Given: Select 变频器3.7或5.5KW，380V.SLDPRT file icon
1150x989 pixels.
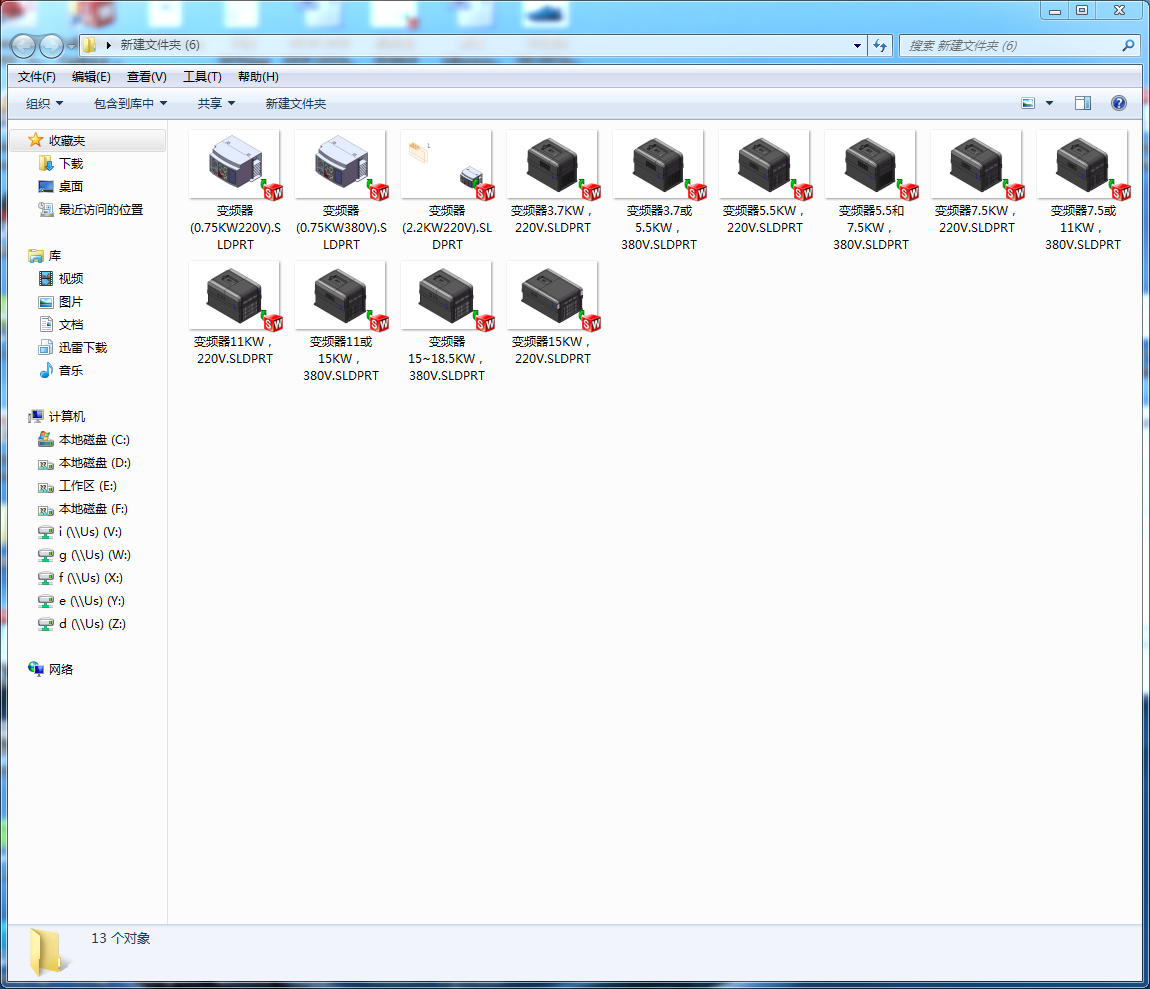Looking at the screenshot, I should point(659,164).
